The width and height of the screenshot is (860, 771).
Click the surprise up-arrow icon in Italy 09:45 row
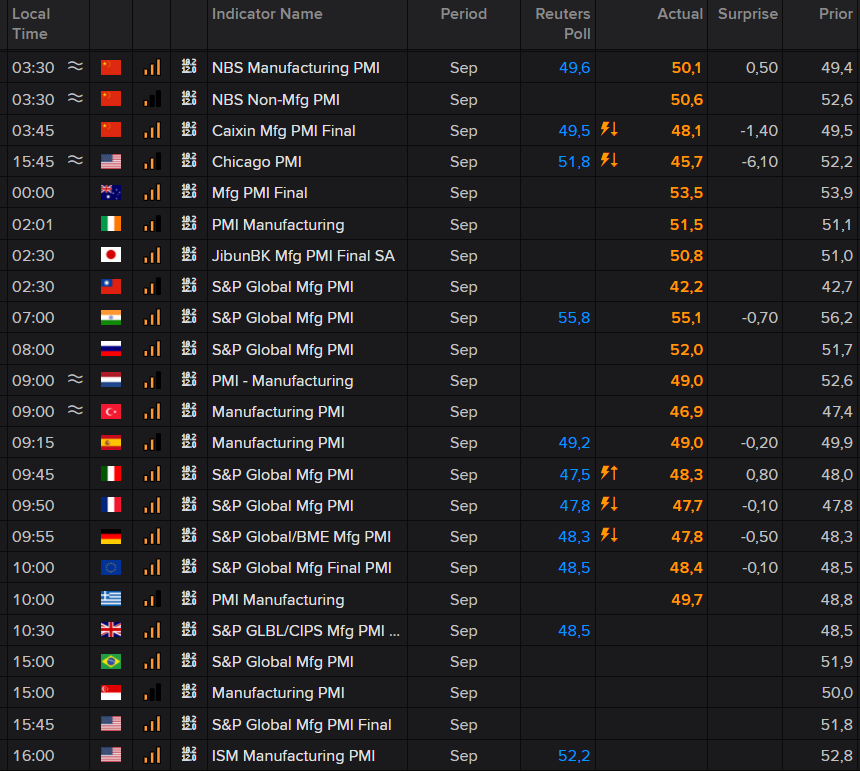pyautogui.click(x=609, y=473)
